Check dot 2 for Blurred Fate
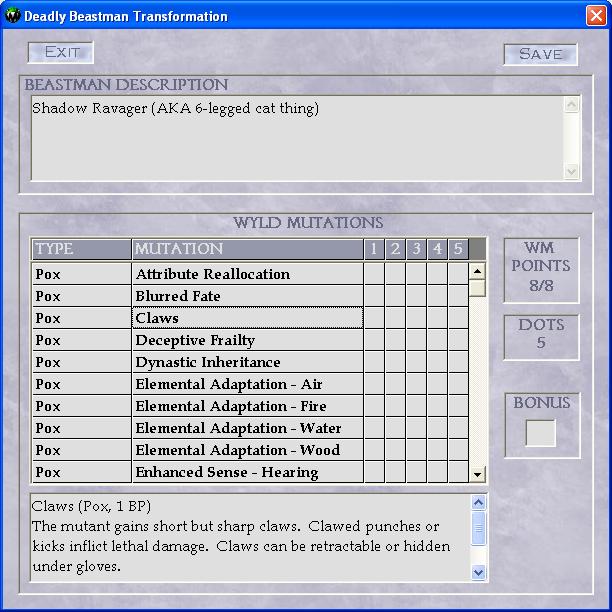 click(395, 296)
